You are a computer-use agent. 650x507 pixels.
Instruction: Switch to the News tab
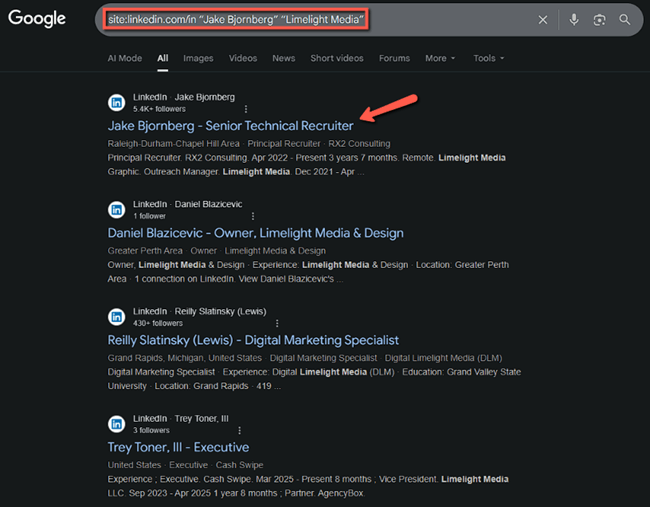pyautogui.click(x=284, y=58)
